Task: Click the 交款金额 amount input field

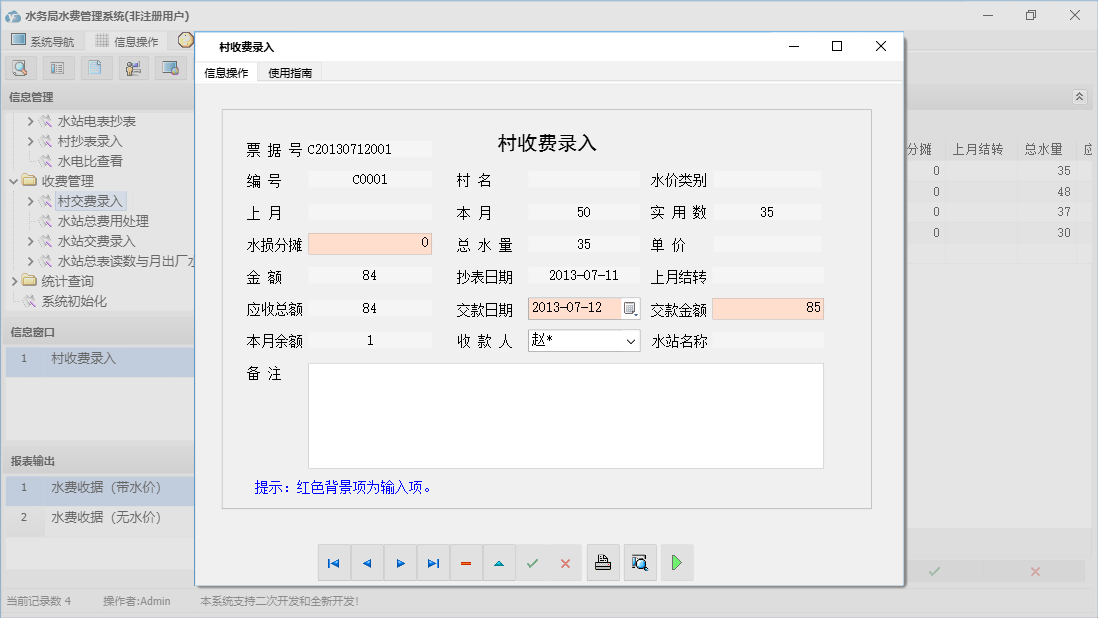Action: [768, 308]
